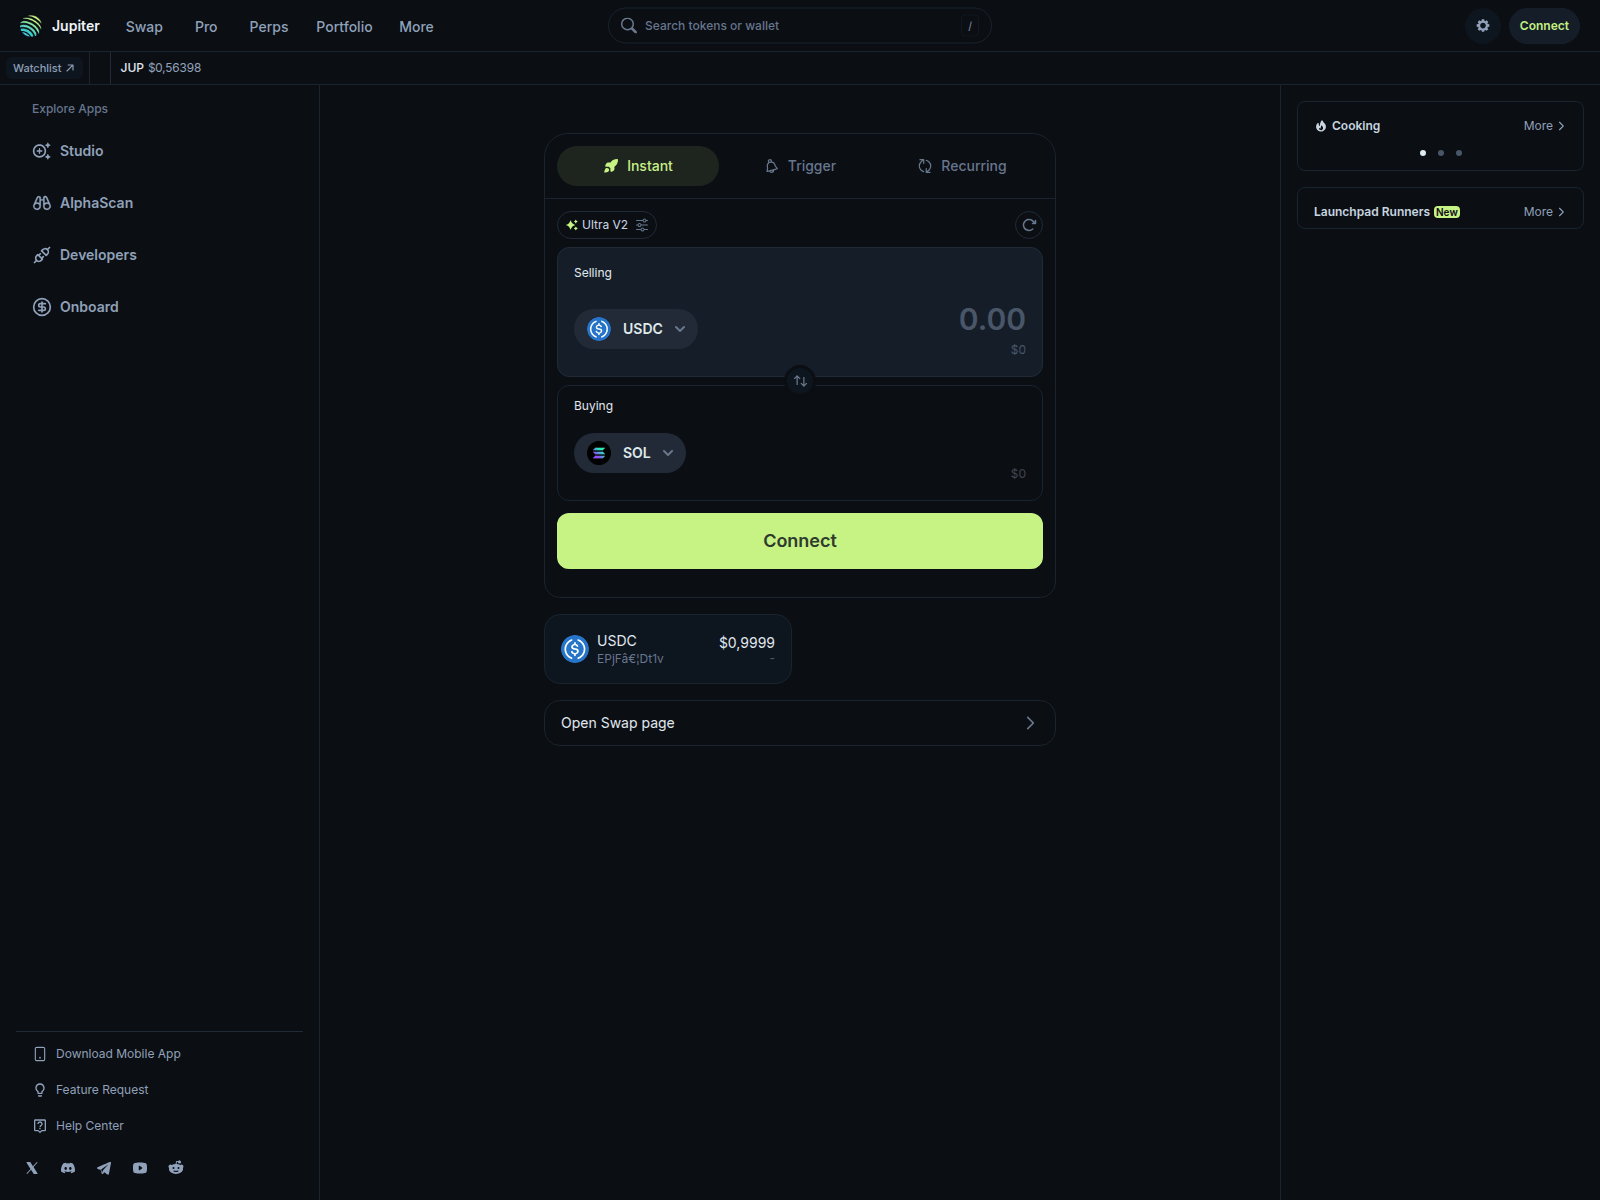The image size is (1600, 1200).
Task: Open the Discord social icon
Action: tap(68, 1168)
